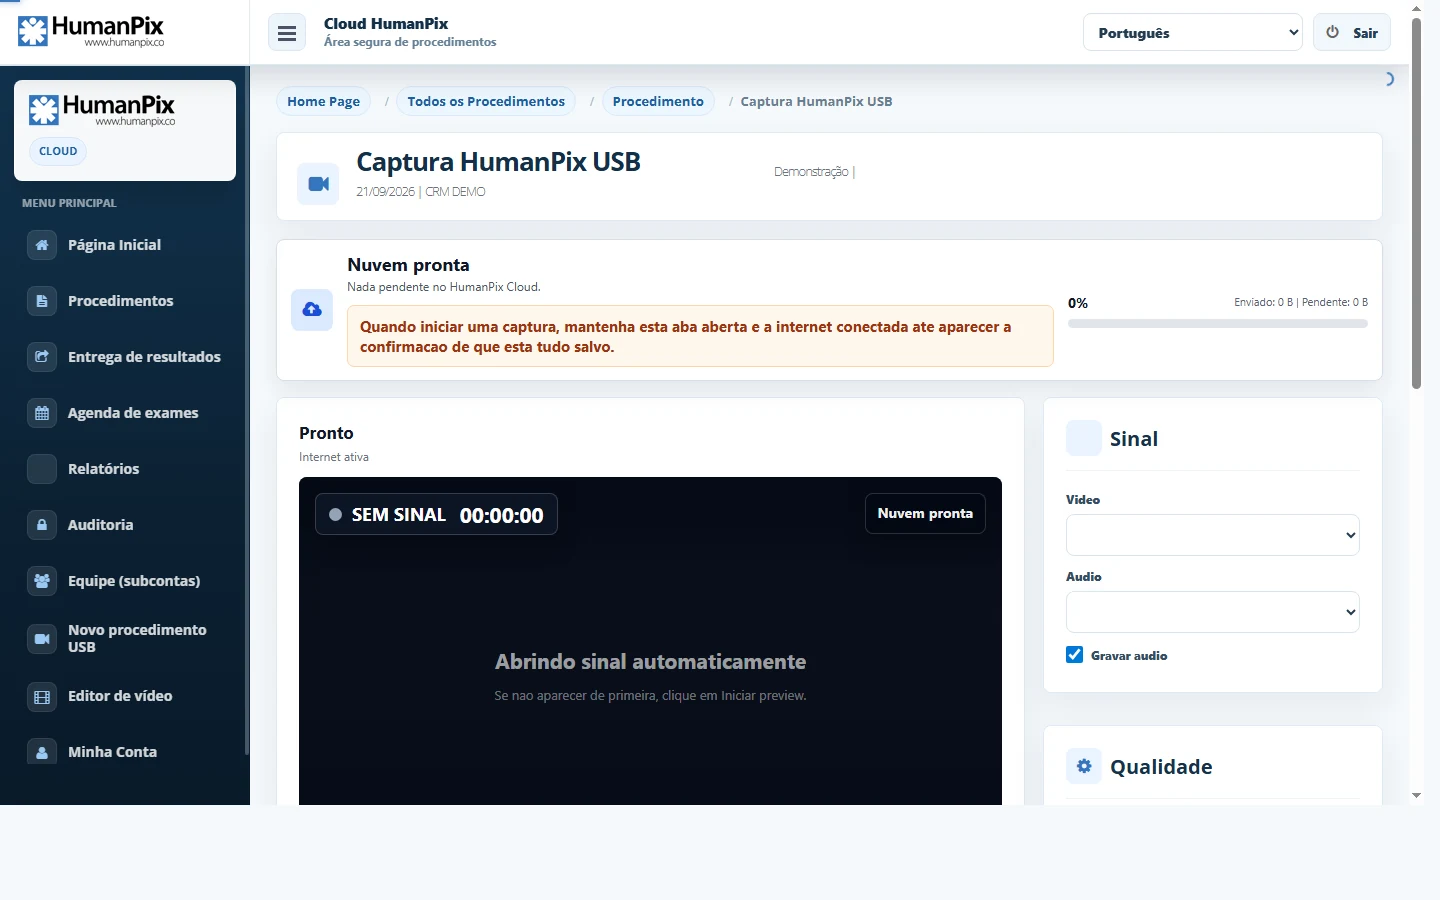Click the '21/09/2026 | CRM DEMO' text
Screen dimensions: 1440x900
point(421,192)
